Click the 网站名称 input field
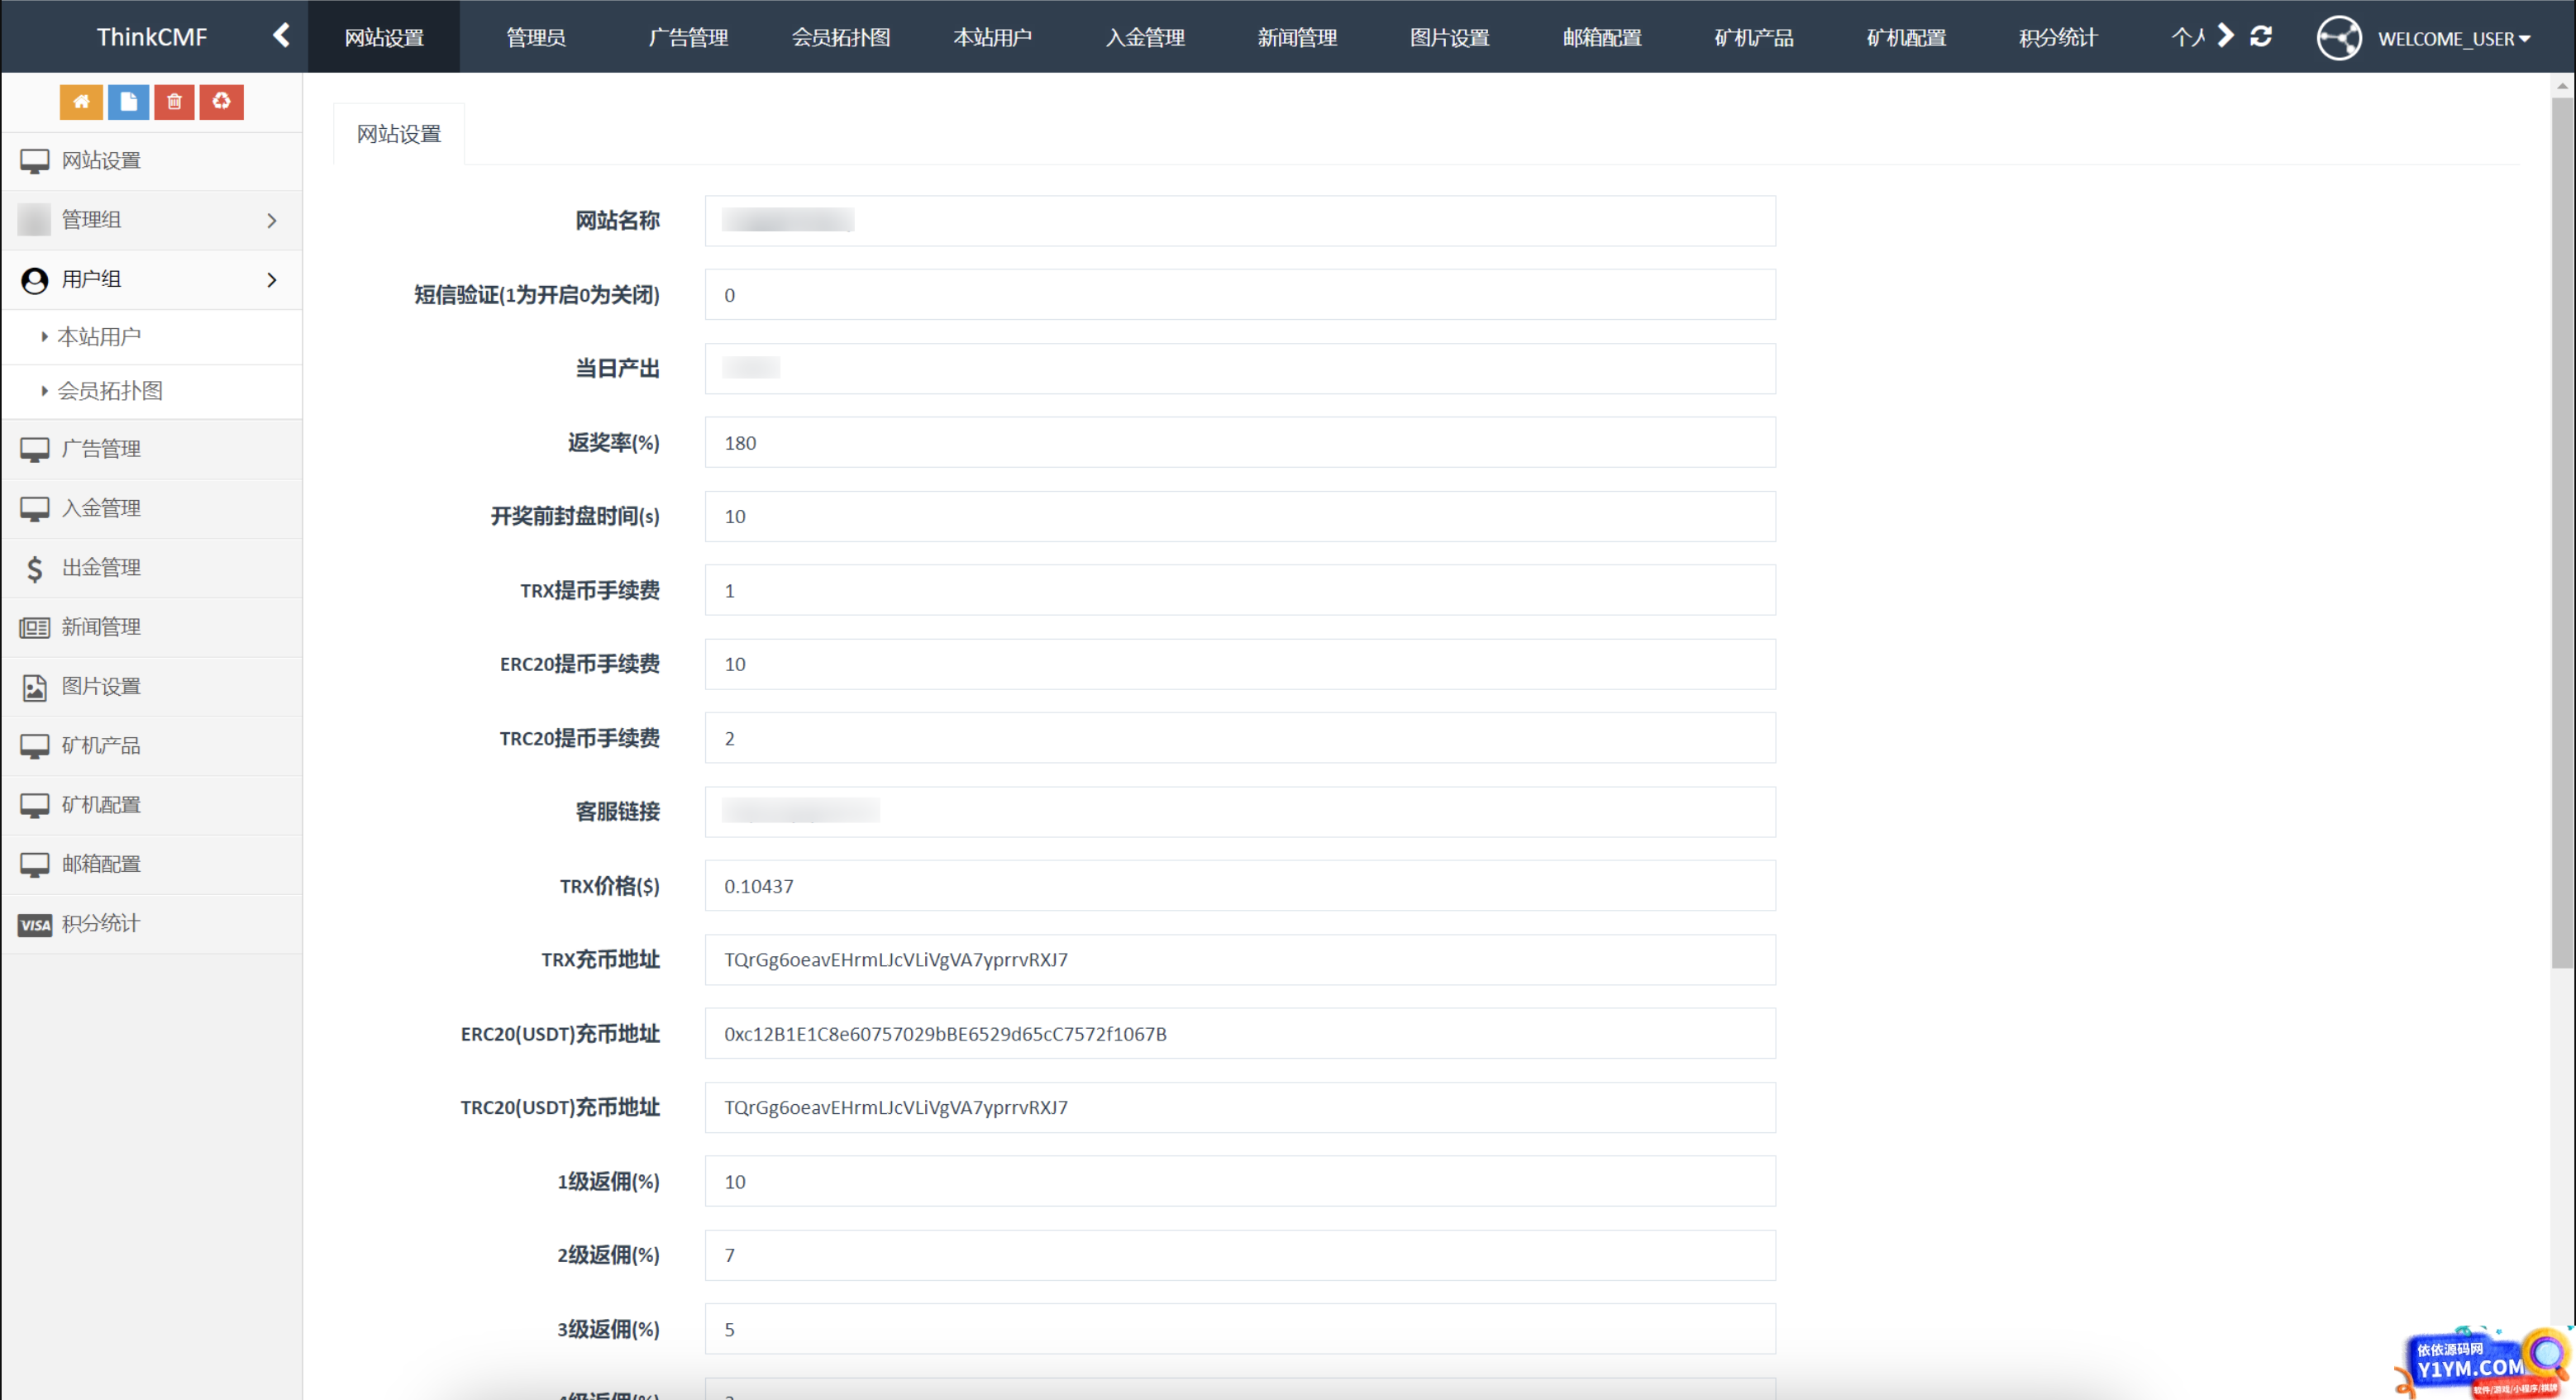The width and height of the screenshot is (2576, 1400). 1240,221
